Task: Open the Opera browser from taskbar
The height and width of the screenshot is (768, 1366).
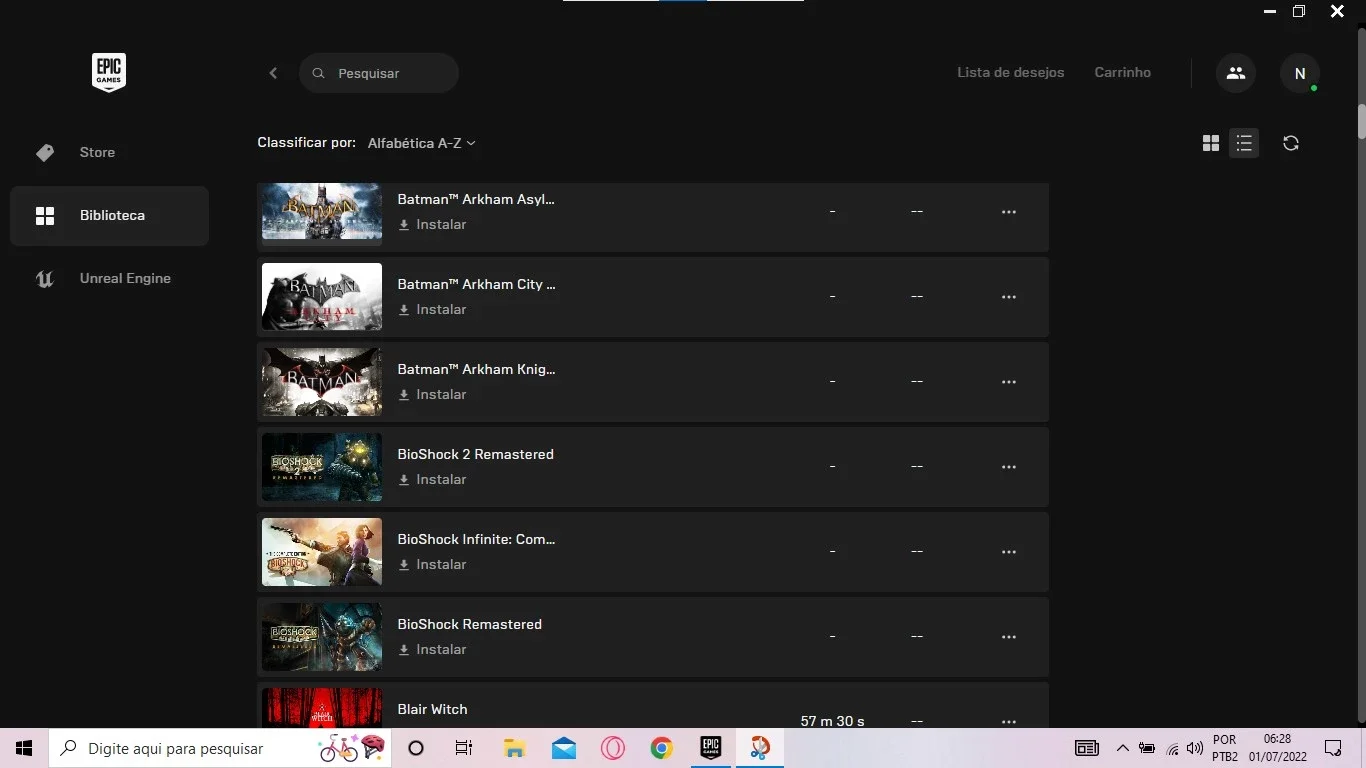Action: (x=612, y=748)
